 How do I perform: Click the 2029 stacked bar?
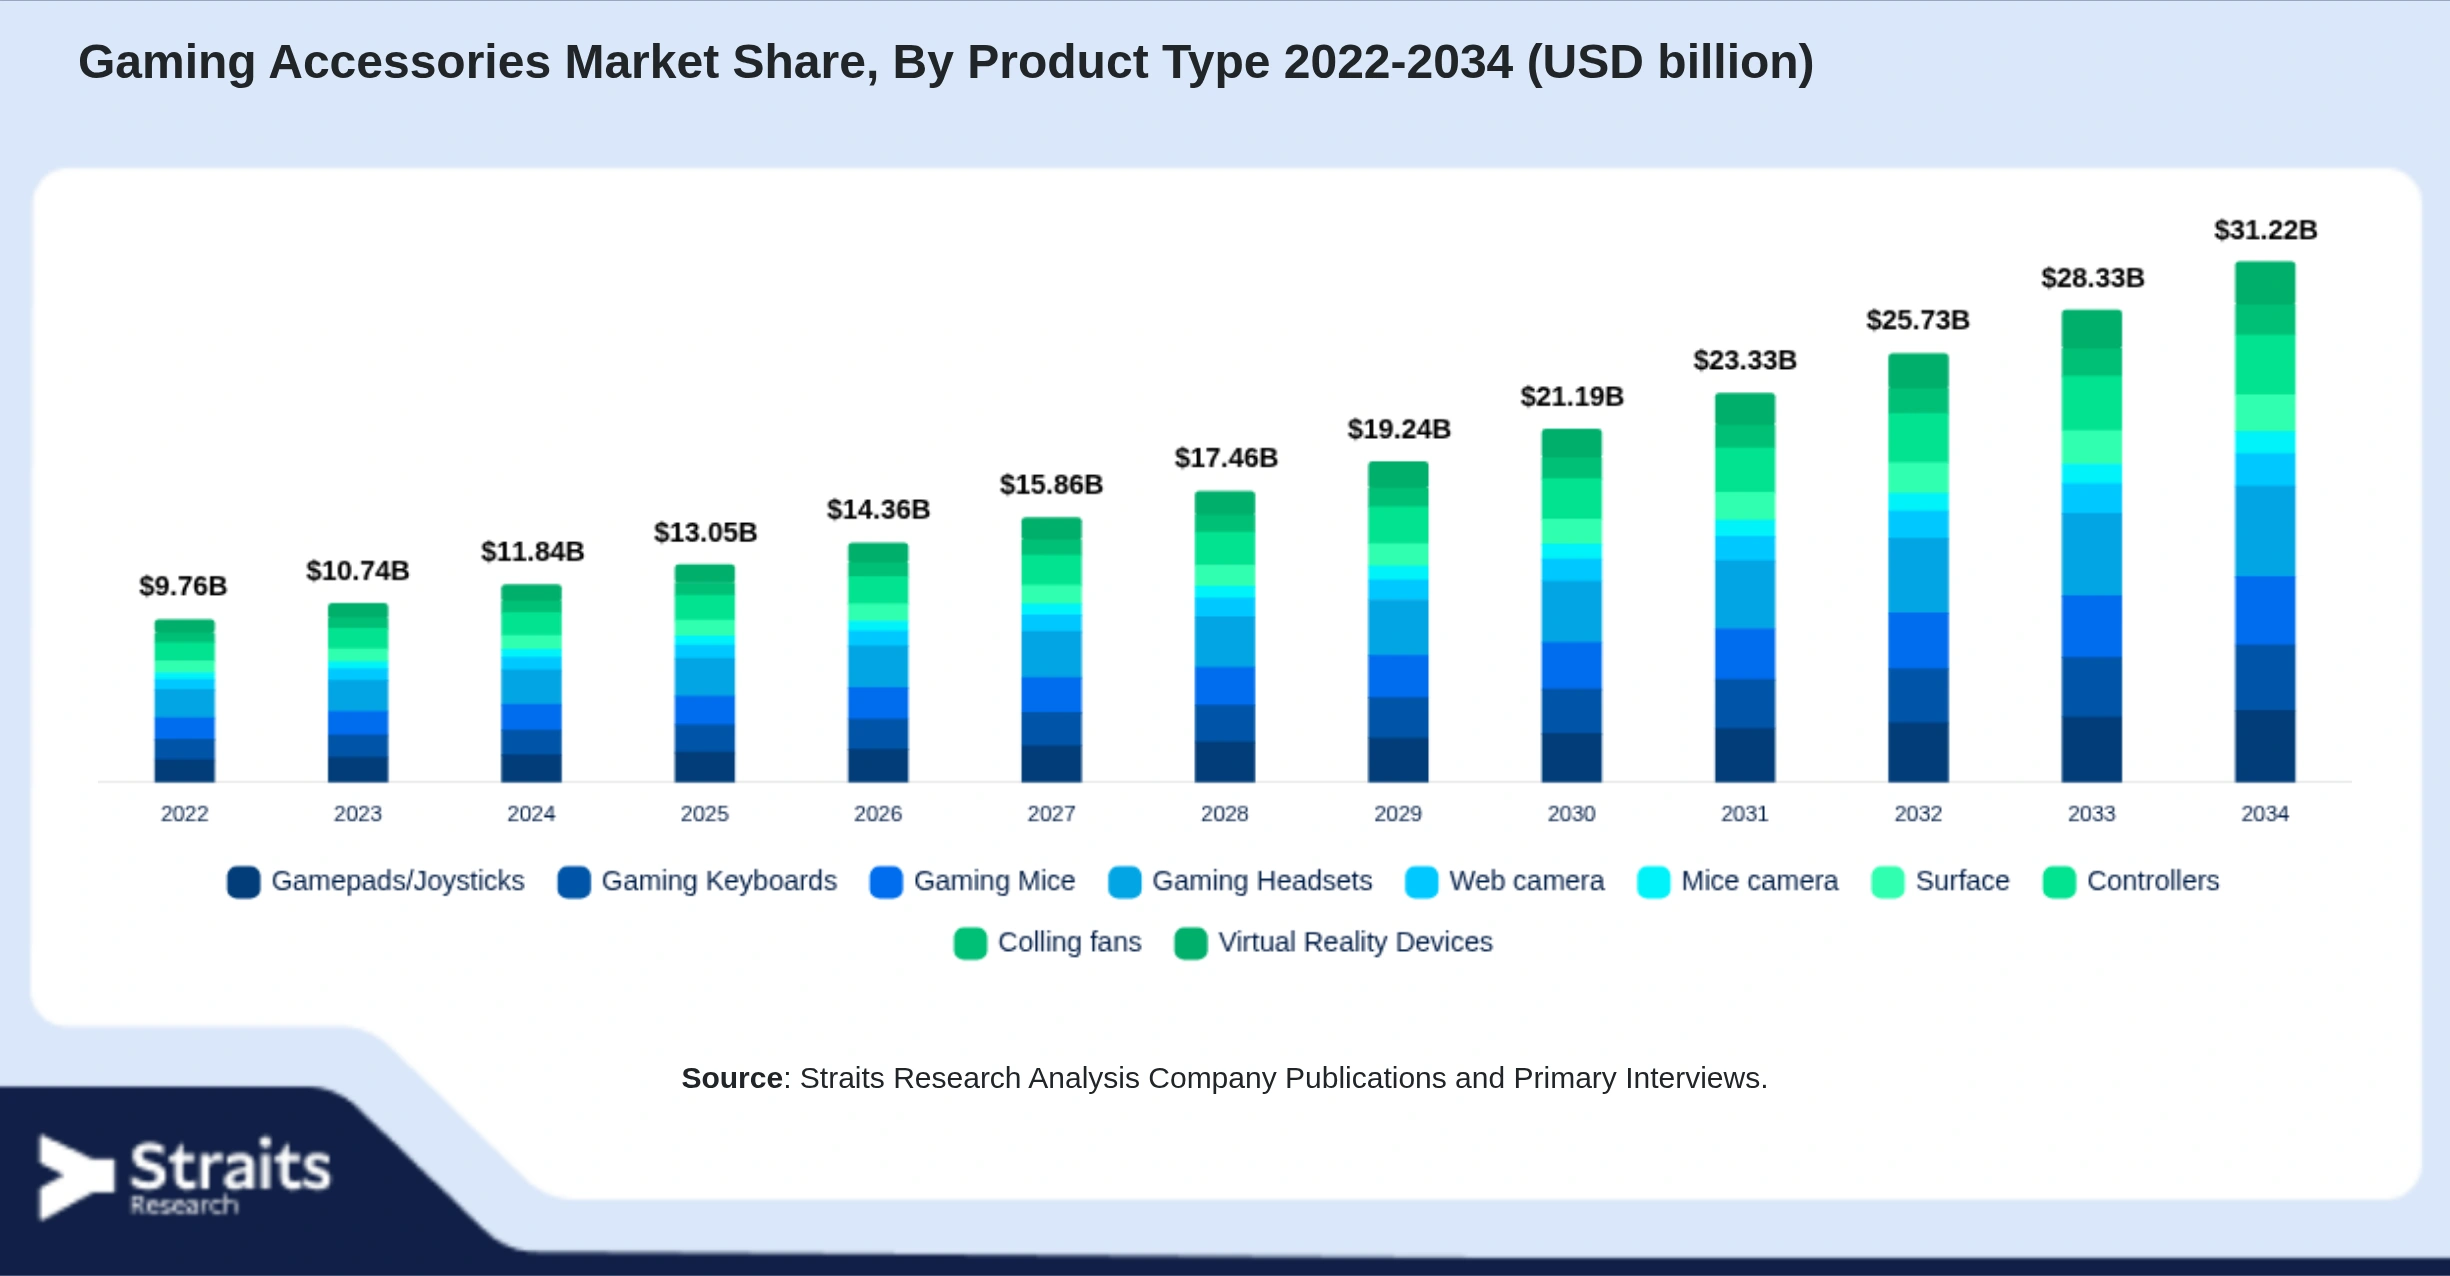(1398, 622)
